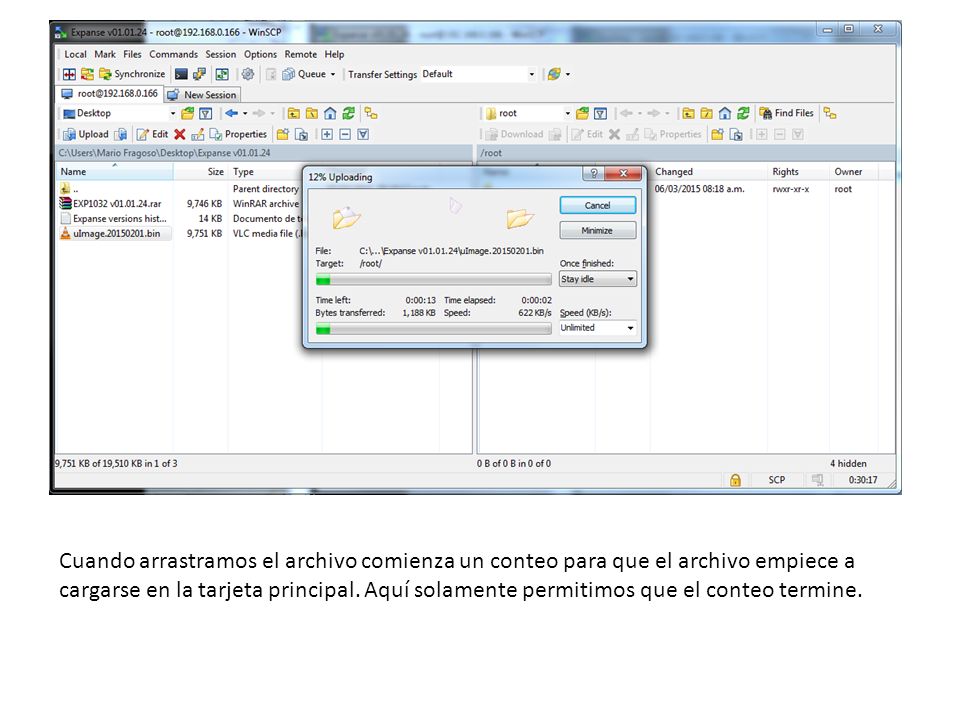Select the uImage.20150201.bin file

pos(116,233)
